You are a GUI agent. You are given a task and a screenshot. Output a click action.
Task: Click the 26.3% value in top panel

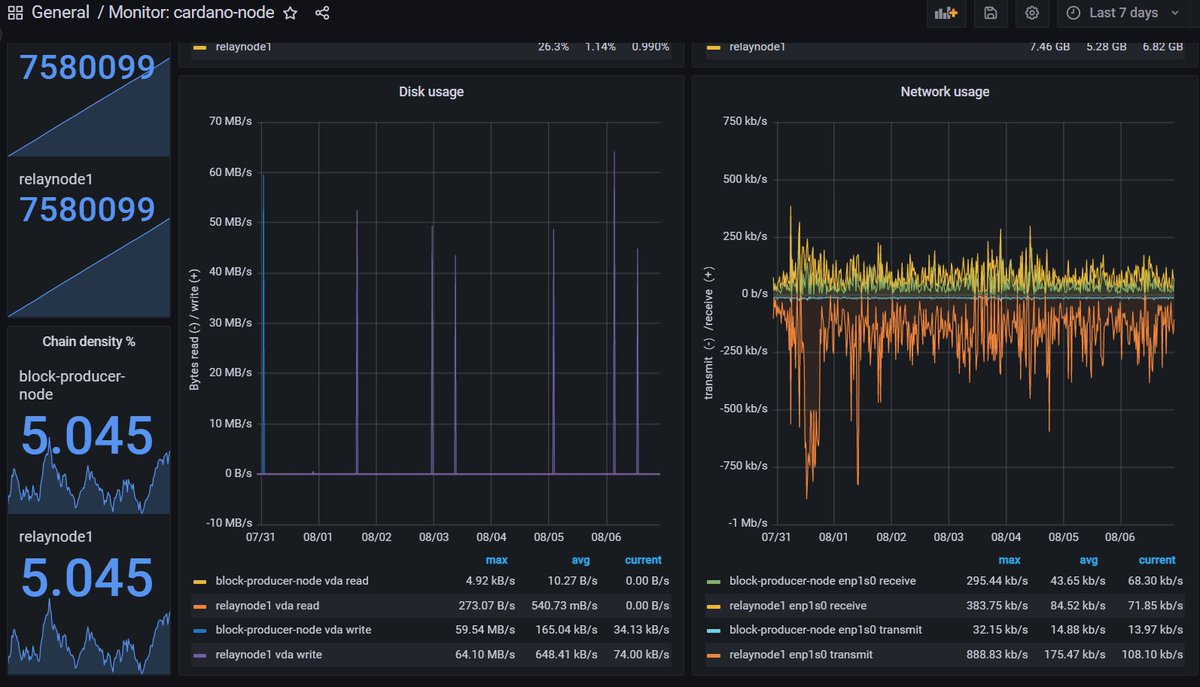tap(553, 46)
